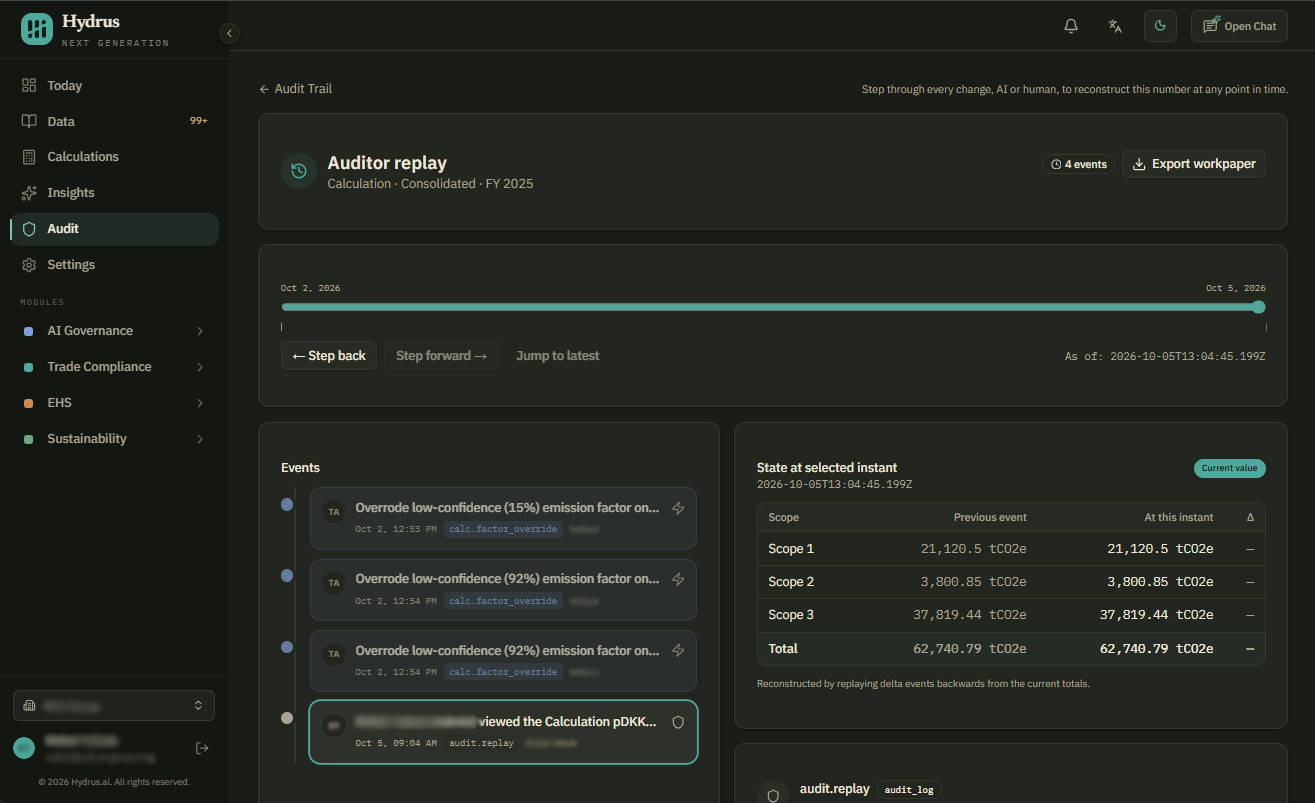
Task: Click lightning icon on the 15% override event
Action: pos(678,508)
